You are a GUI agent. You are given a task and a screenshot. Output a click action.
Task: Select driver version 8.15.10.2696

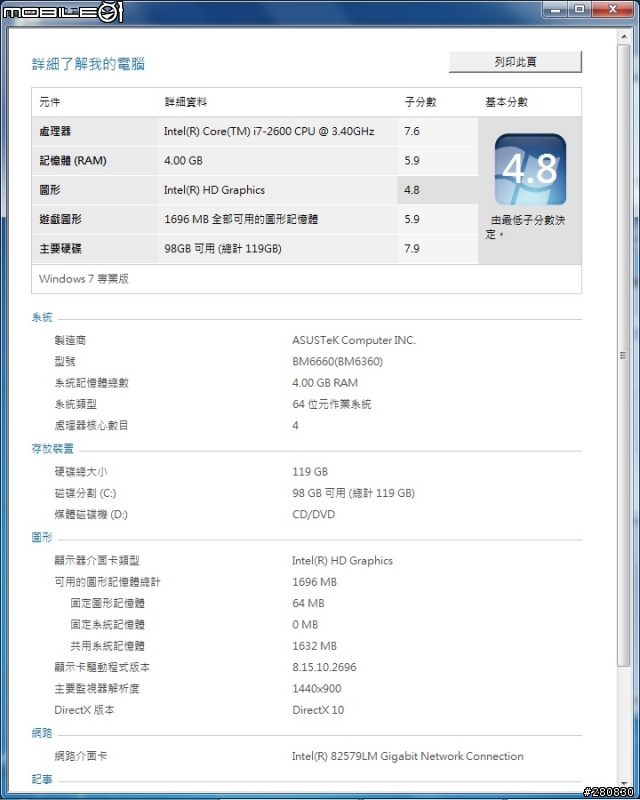point(324,667)
